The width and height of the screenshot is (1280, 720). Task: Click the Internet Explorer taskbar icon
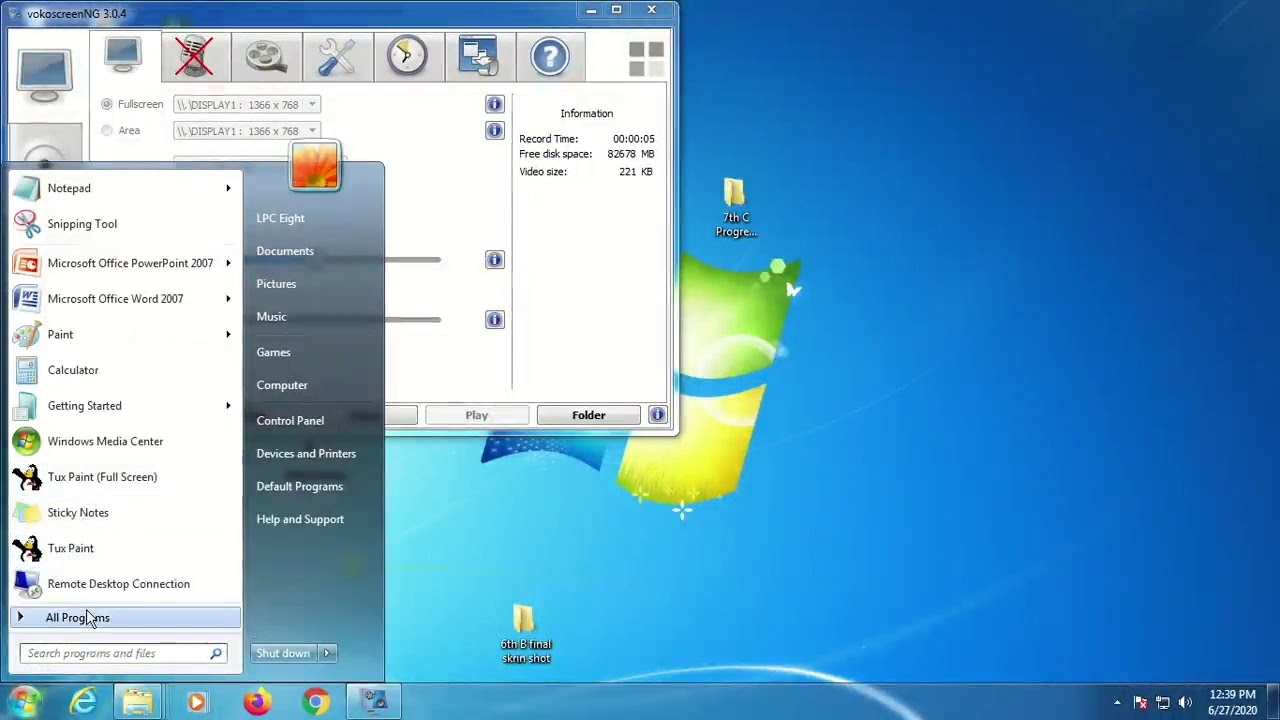pyautogui.click(x=83, y=702)
